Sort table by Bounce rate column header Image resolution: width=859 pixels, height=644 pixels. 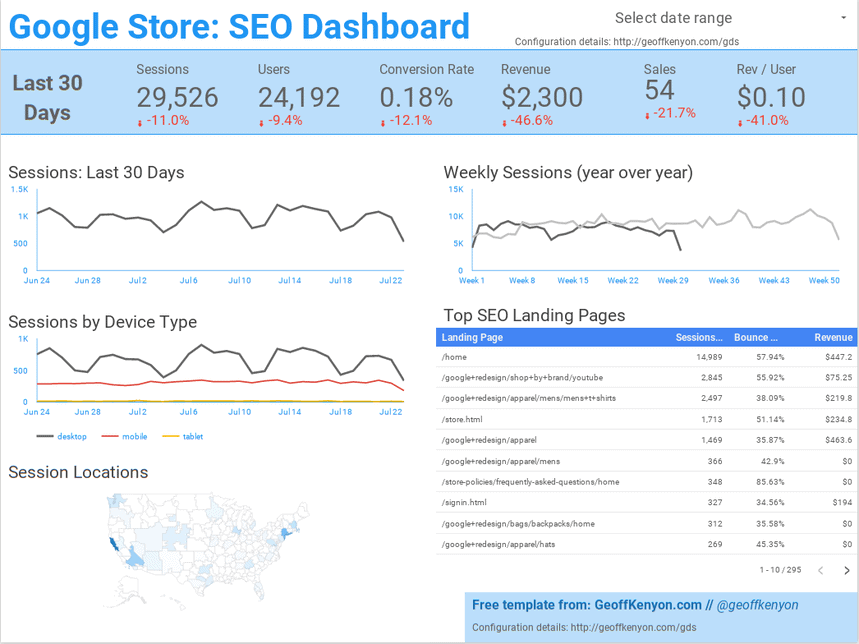[x=757, y=338]
